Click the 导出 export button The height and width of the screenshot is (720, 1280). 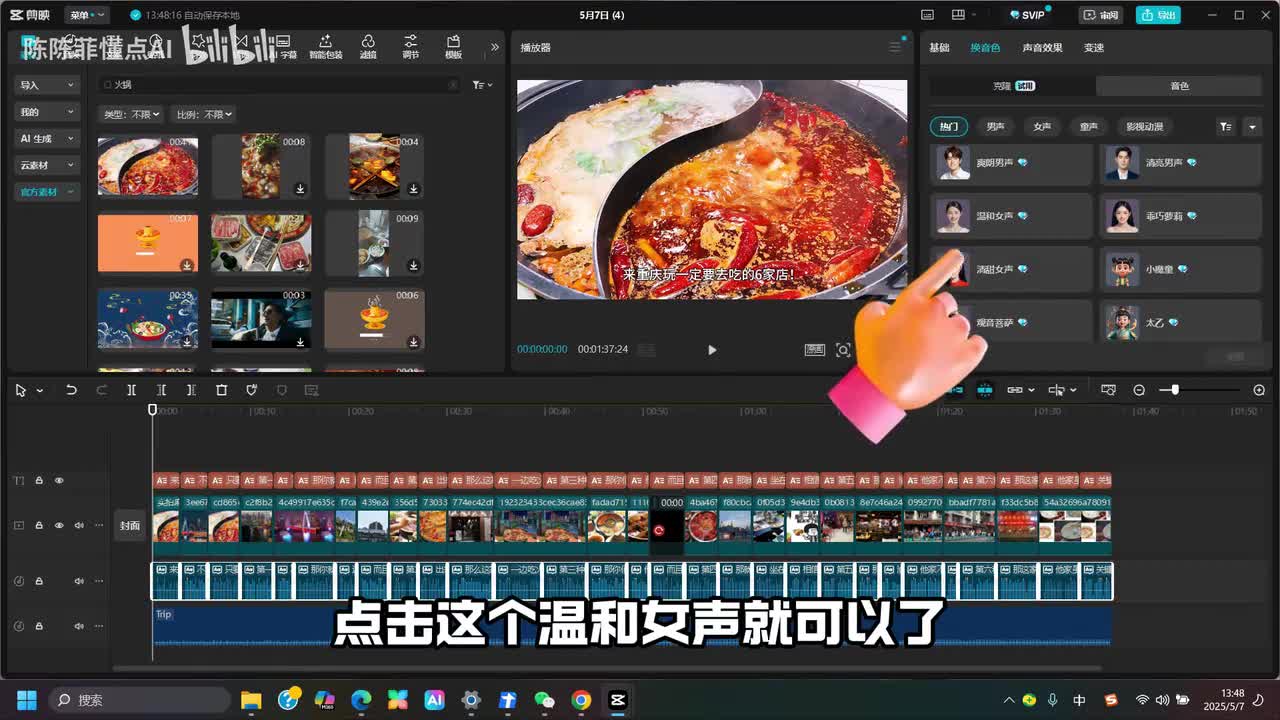pyautogui.click(x=1159, y=15)
